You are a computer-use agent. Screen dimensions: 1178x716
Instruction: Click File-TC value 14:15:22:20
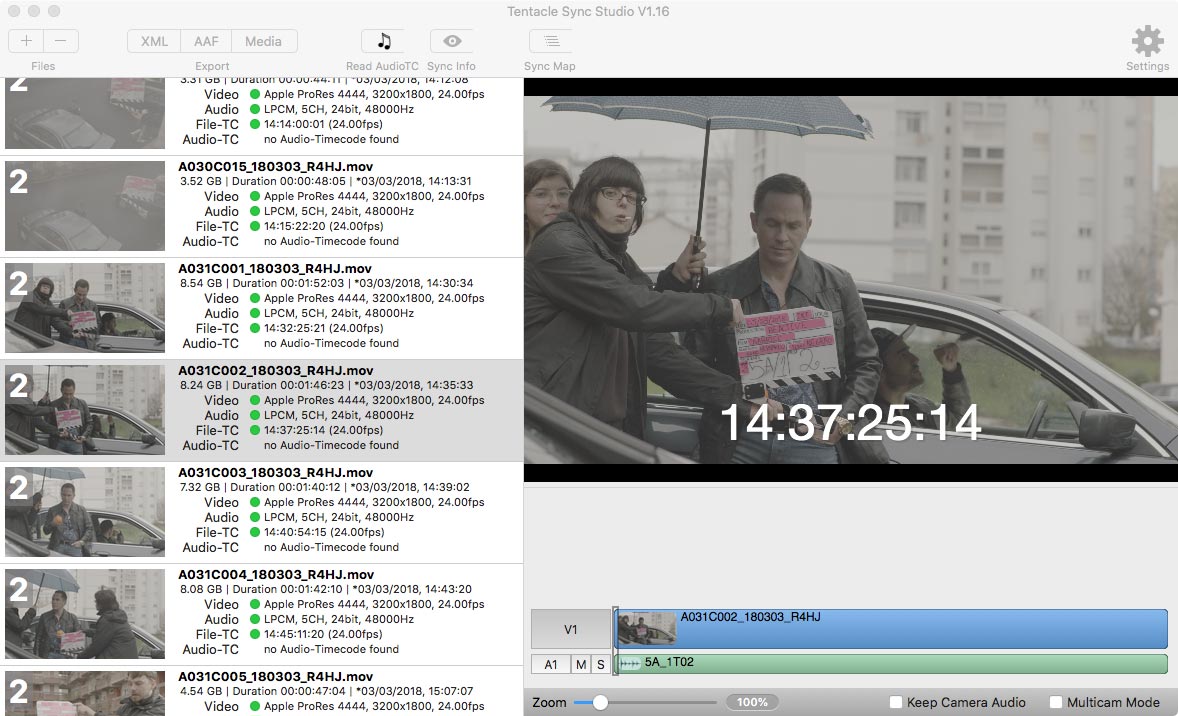click(323, 226)
